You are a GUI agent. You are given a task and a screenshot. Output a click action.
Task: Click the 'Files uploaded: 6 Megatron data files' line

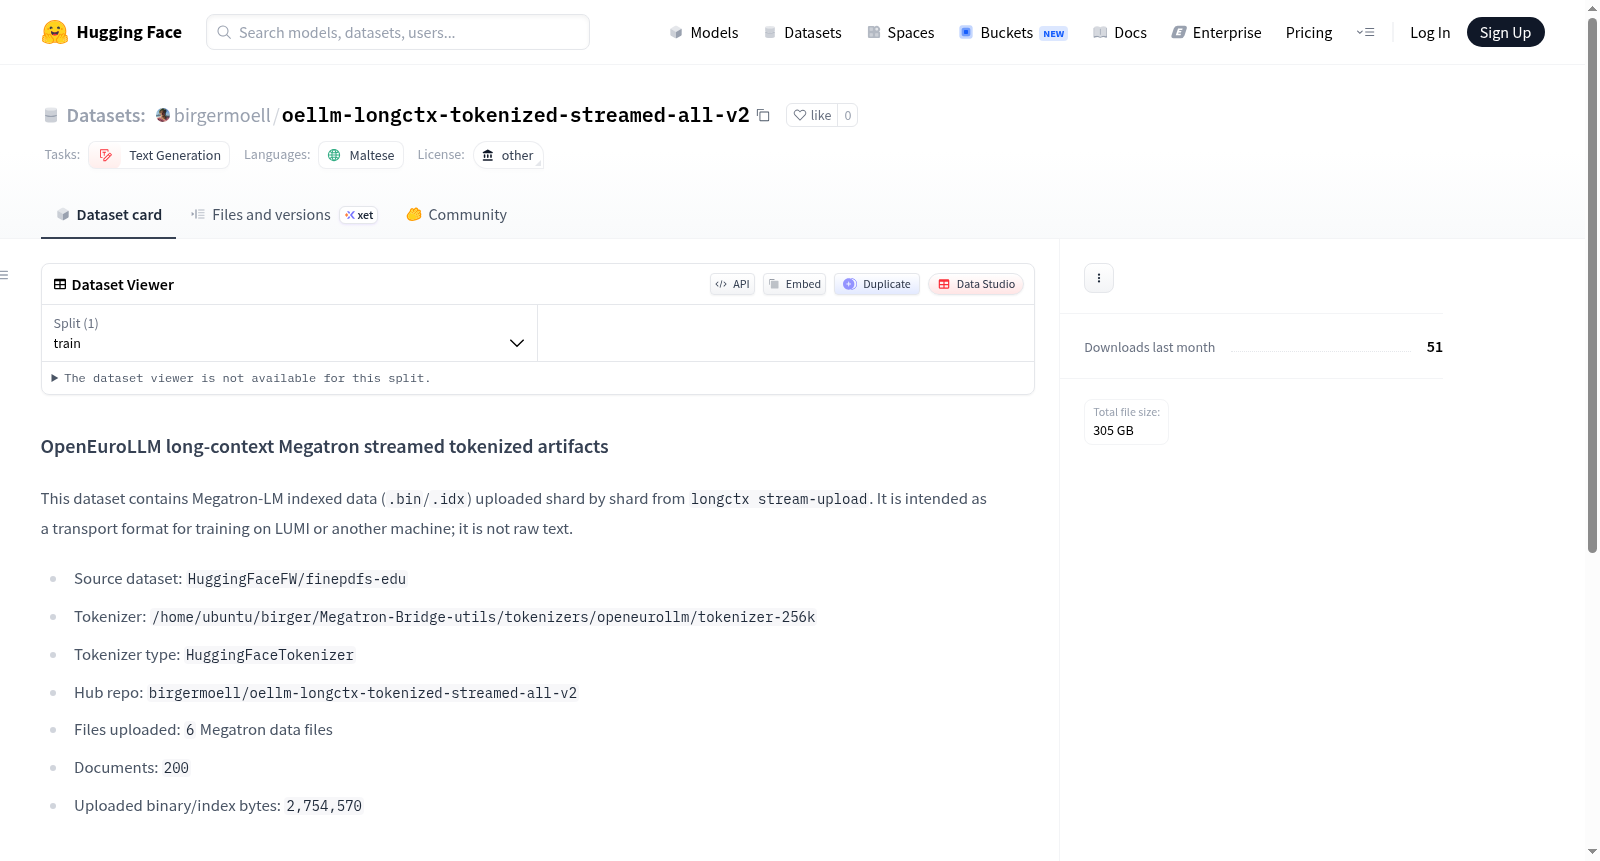click(204, 730)
